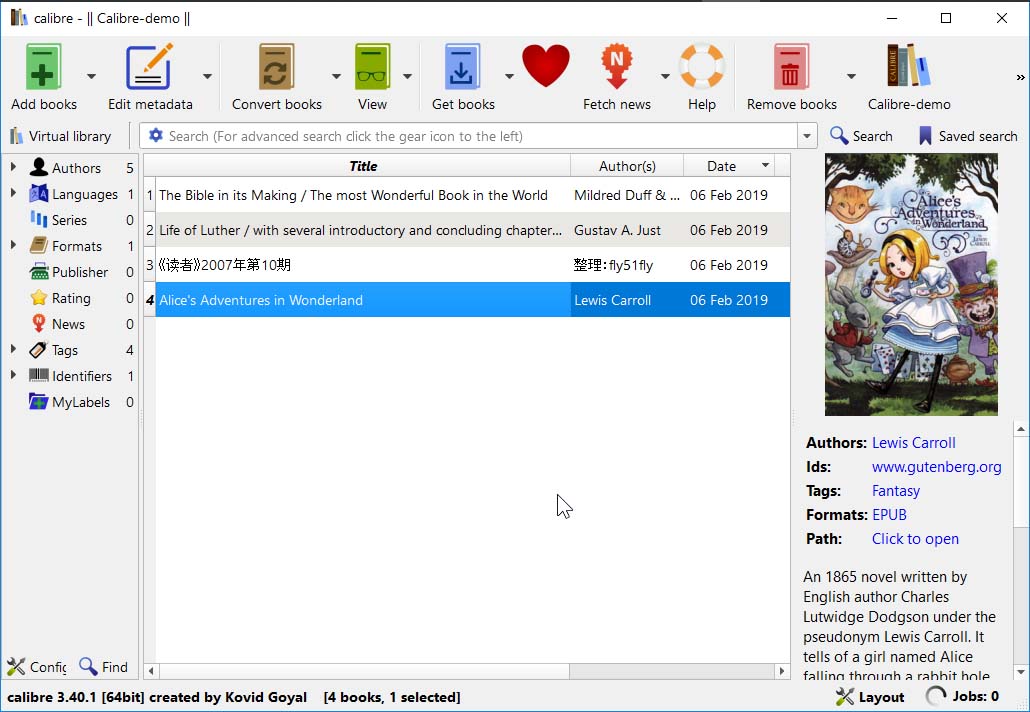
Task: Show more toolbar items chevron
Action: click(1020, 78)
